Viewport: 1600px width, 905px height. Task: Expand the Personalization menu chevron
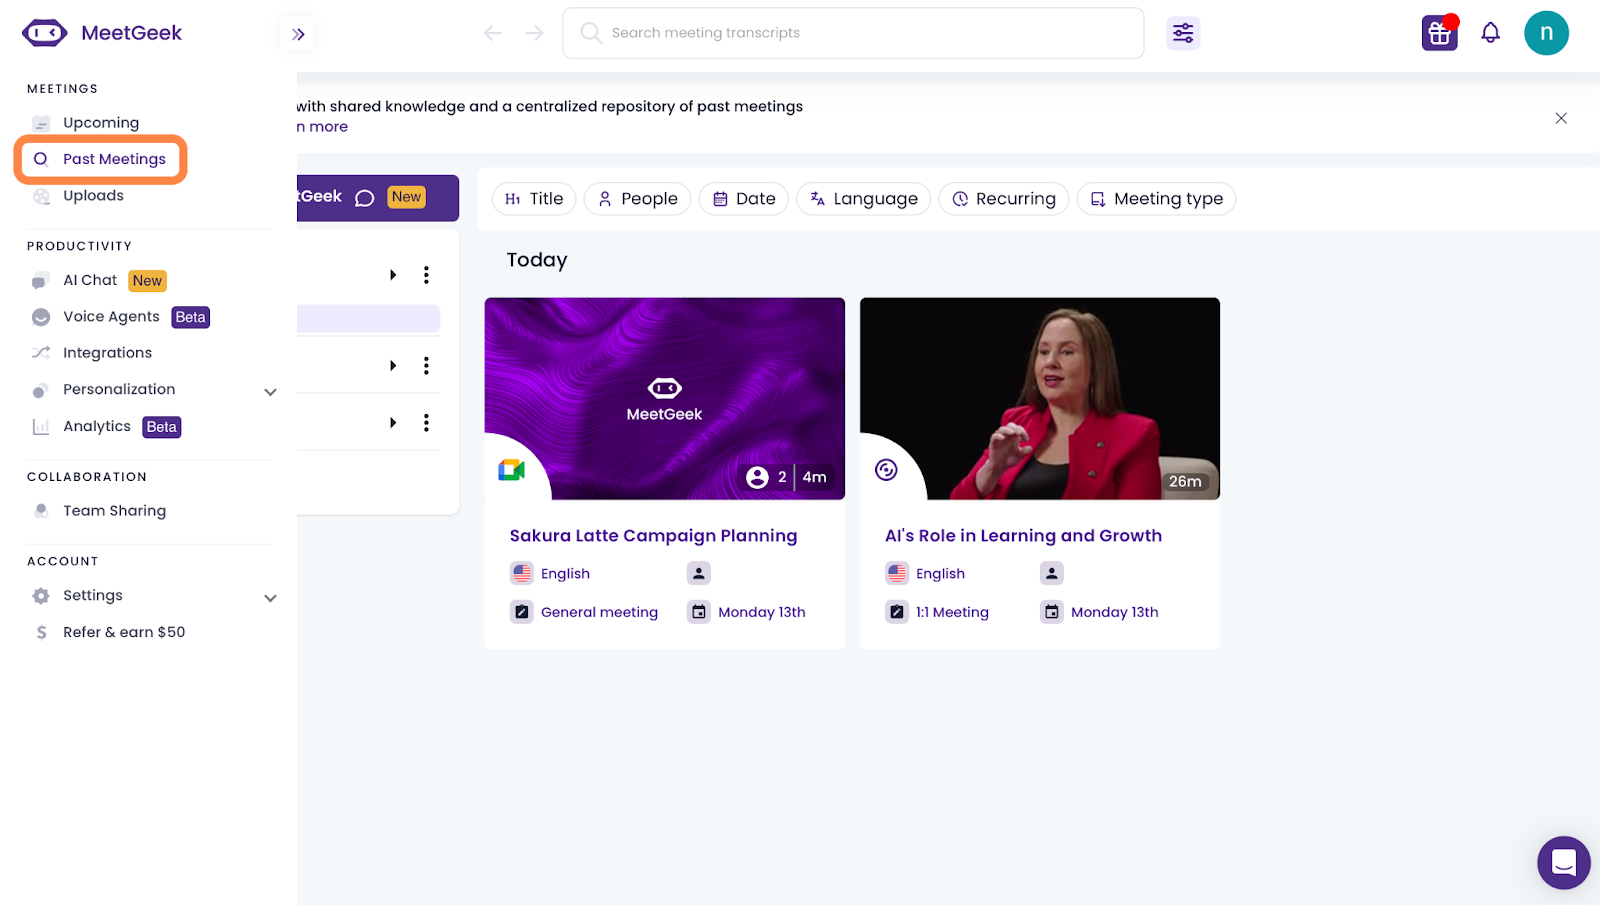tap(270, 391)
